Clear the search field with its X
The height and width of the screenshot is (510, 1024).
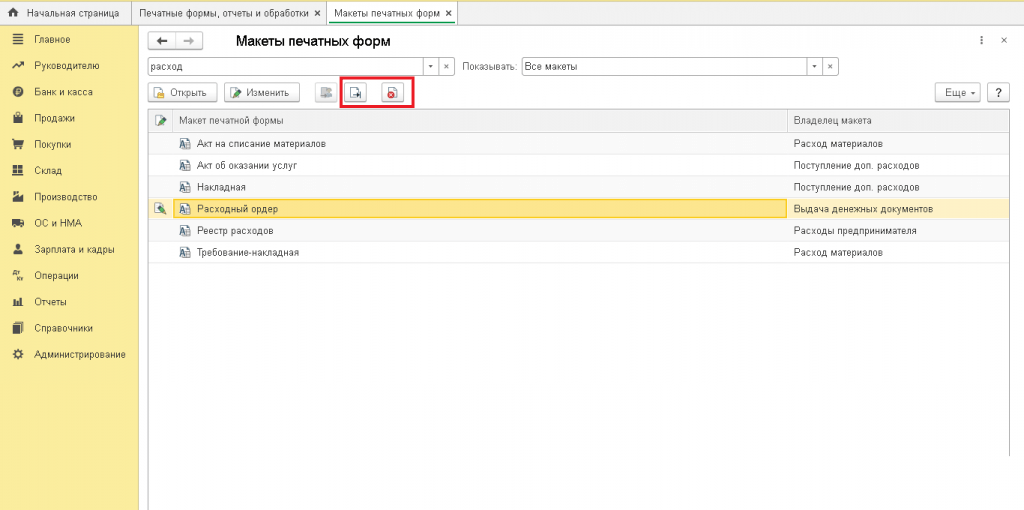(x=447, y=66)
